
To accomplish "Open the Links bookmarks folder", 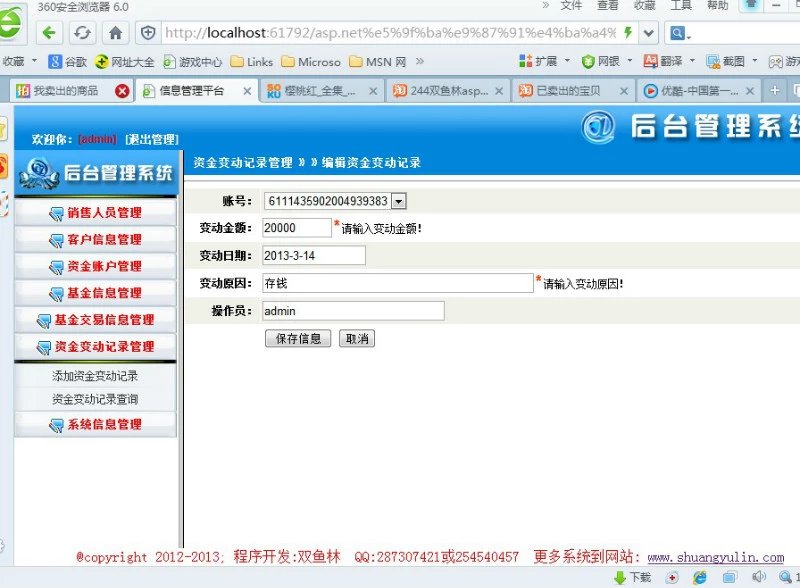I will (x=252, y=62).
